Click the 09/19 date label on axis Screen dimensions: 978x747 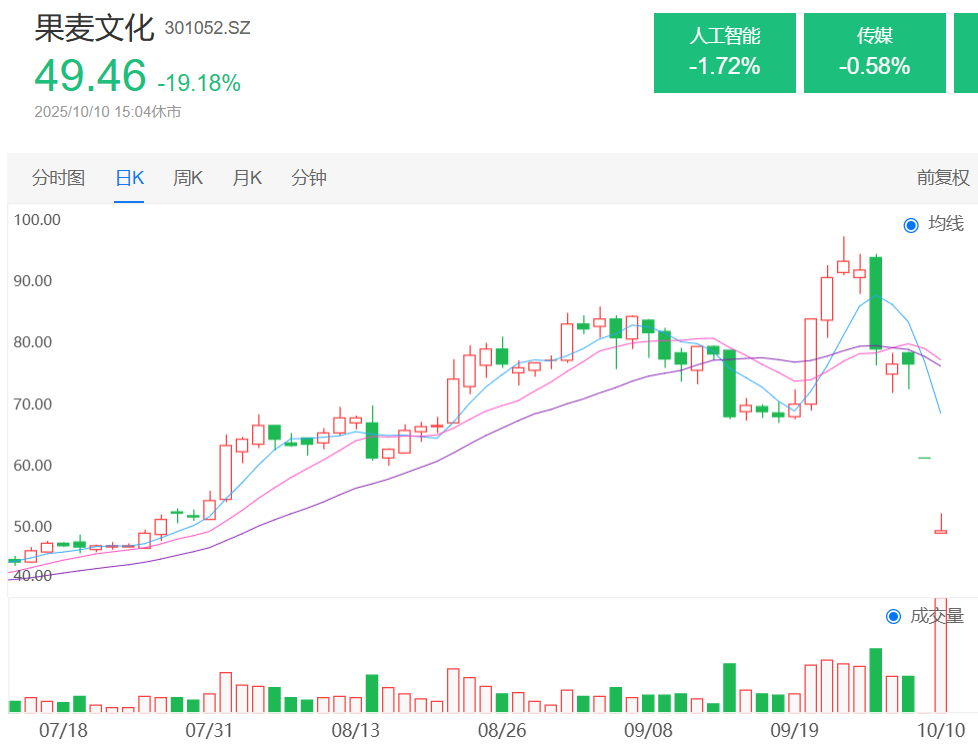[x=796, y=730]
